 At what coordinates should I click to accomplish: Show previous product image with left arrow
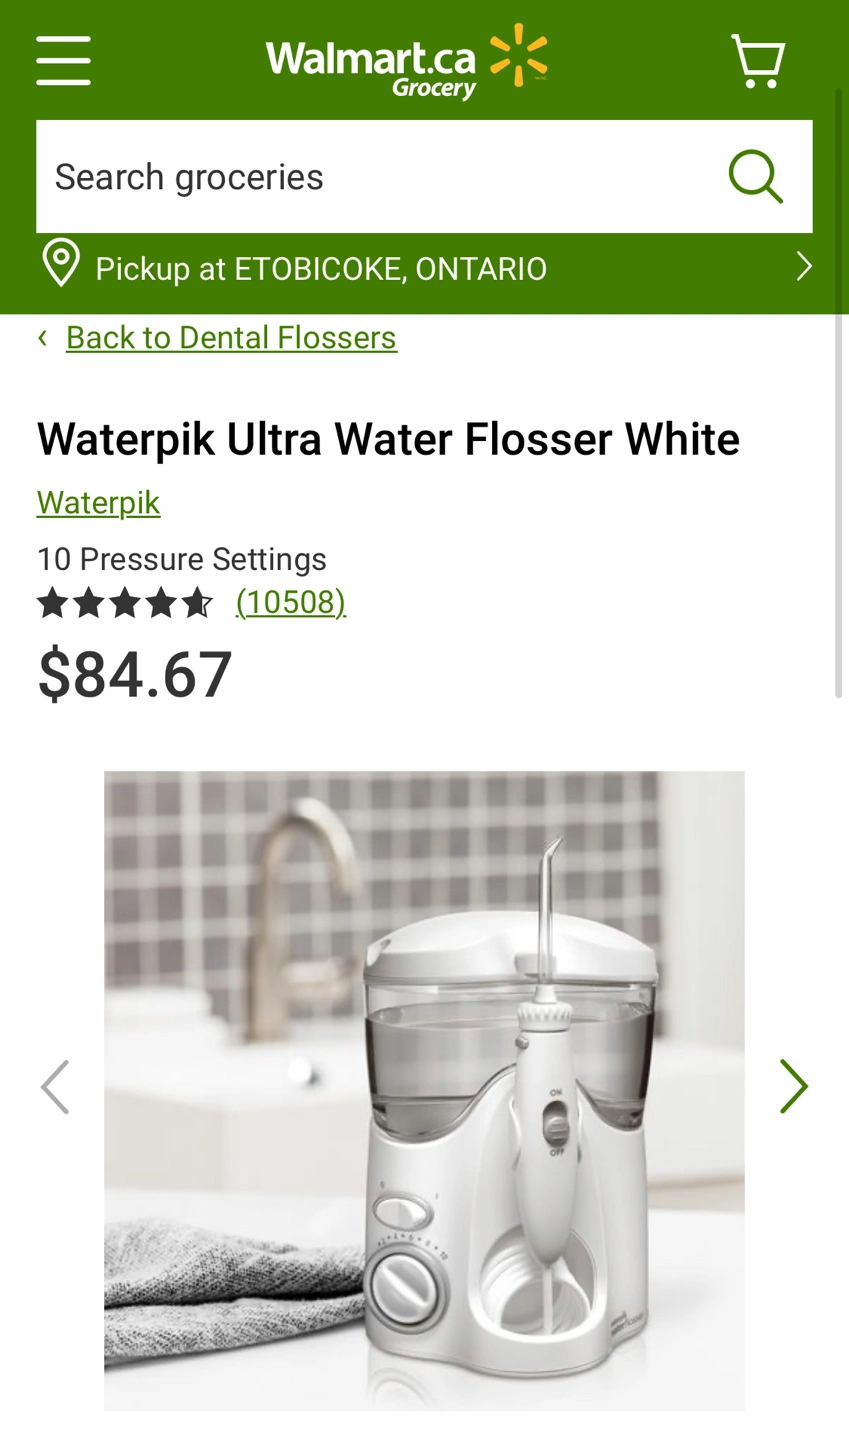55,1086
